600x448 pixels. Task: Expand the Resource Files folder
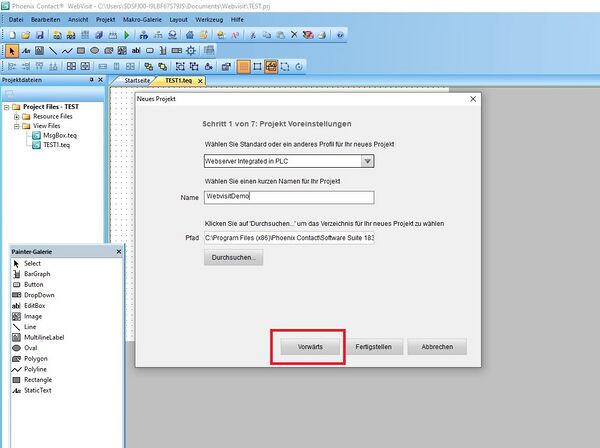(x=16, y=116)
